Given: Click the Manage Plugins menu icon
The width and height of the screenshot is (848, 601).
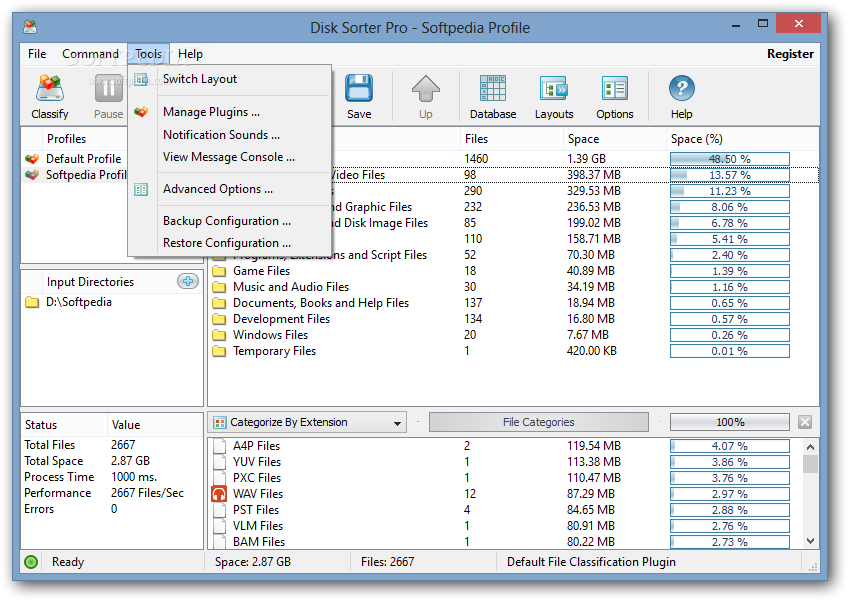Looking at the screenshot, I should [141, 112].
